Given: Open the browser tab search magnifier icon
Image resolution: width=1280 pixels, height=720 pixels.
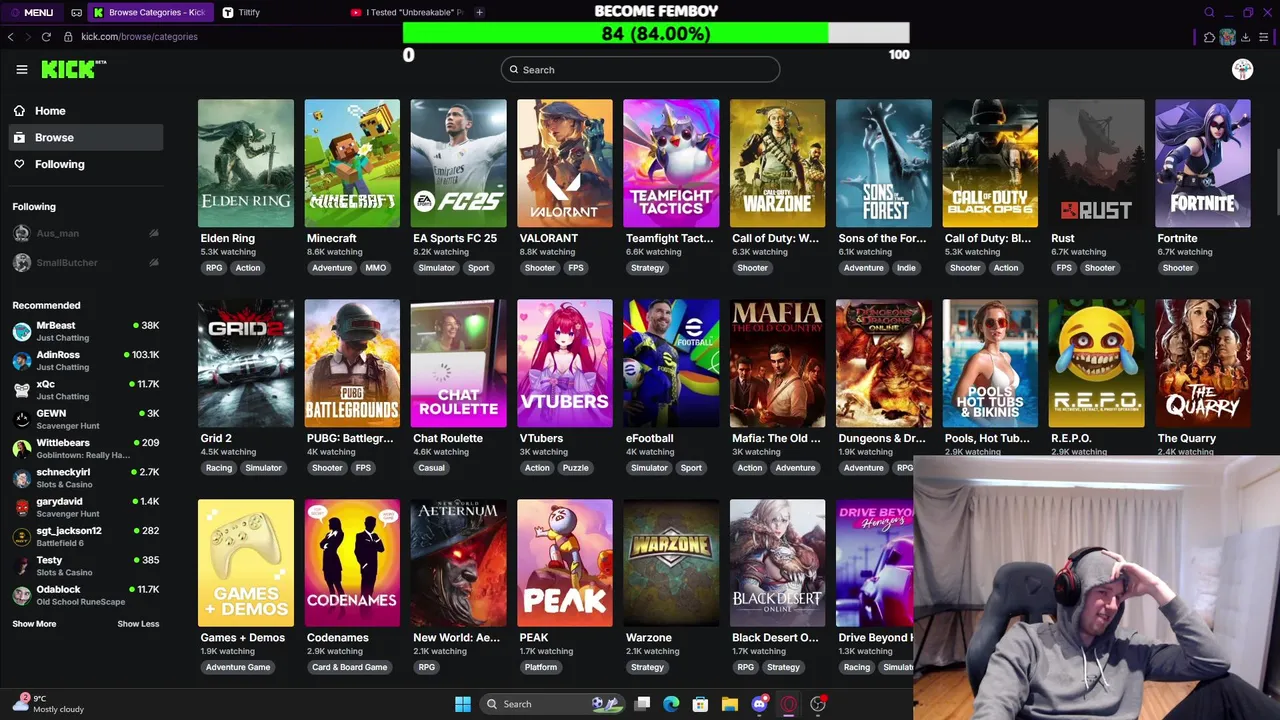Looking at the screenshot, I should pyautogui.click(x=1209, y=12).
